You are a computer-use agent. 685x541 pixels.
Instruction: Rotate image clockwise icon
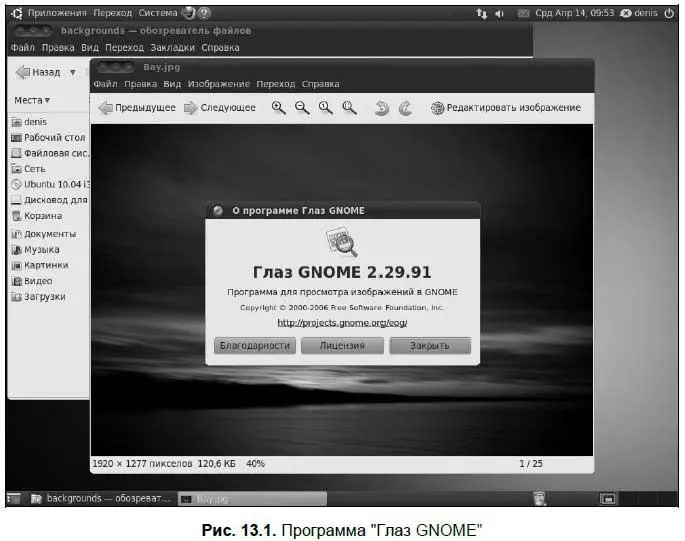(405, 108)
